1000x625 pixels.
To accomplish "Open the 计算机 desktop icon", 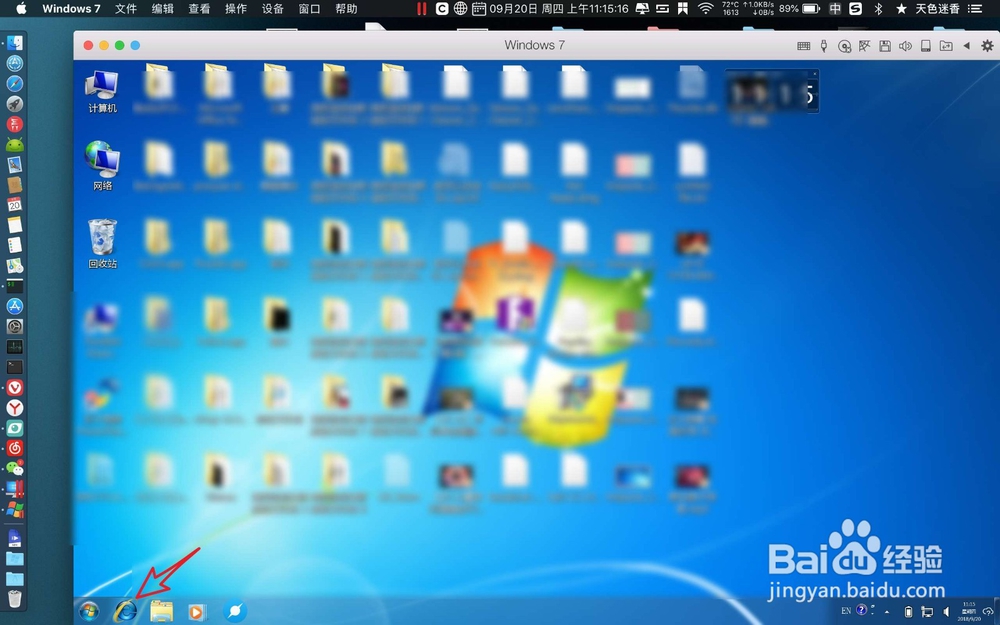I will pyautogui.click(x=102, y=92).
